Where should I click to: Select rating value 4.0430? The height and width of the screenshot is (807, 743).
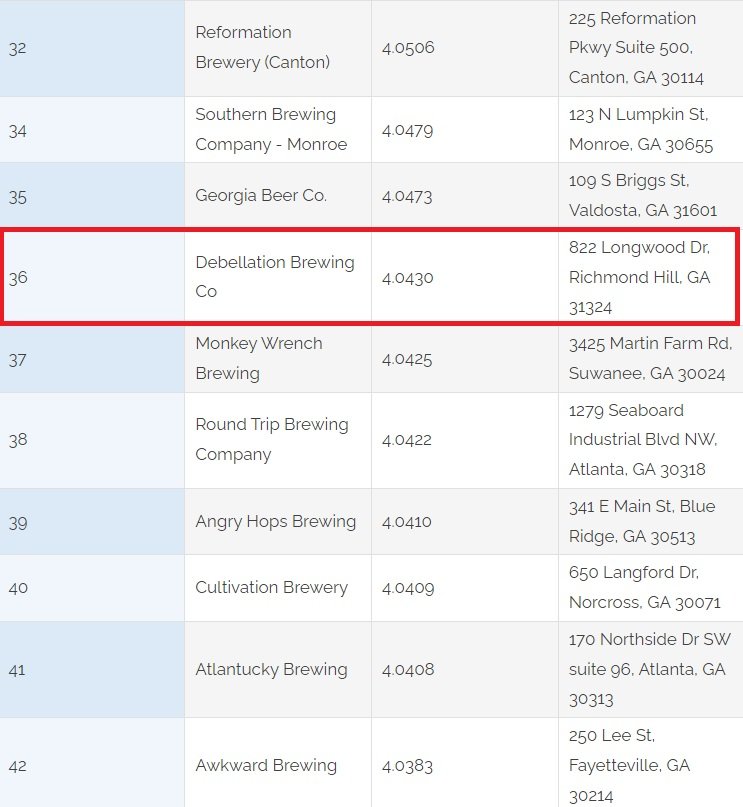[x=408, y=278]
